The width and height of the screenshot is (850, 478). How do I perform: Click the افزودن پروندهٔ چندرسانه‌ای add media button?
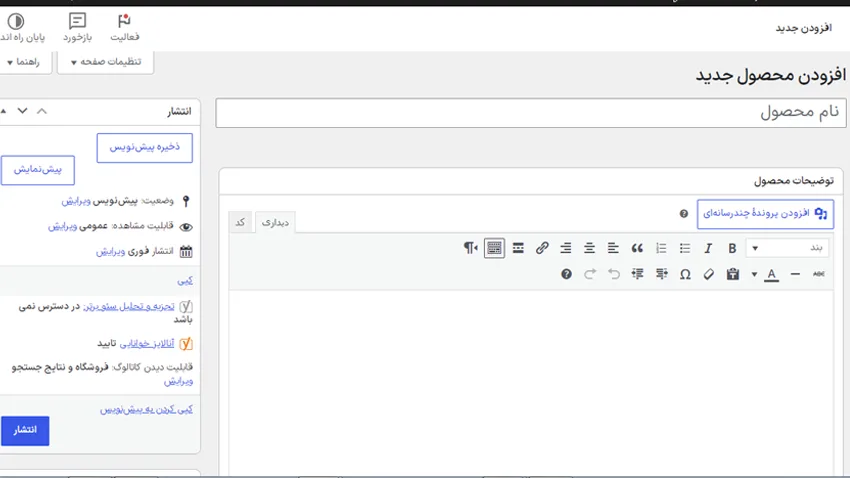click(765, 214)
